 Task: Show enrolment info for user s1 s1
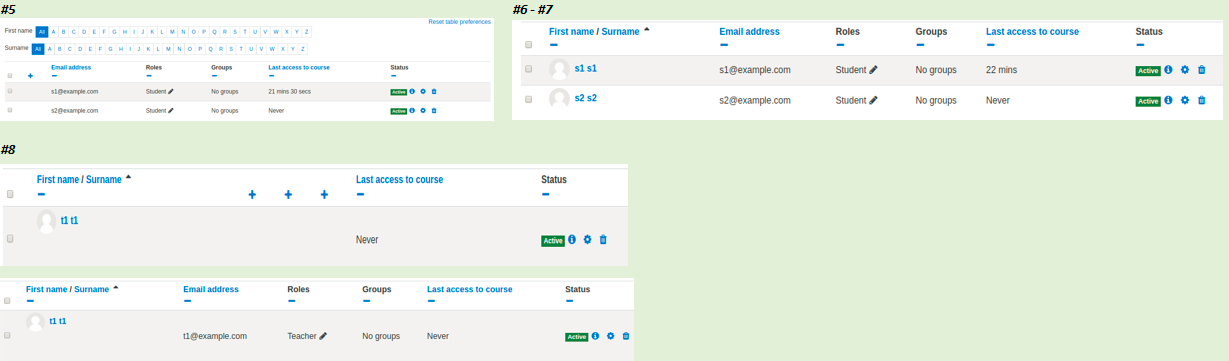(x=1168, y=70)
